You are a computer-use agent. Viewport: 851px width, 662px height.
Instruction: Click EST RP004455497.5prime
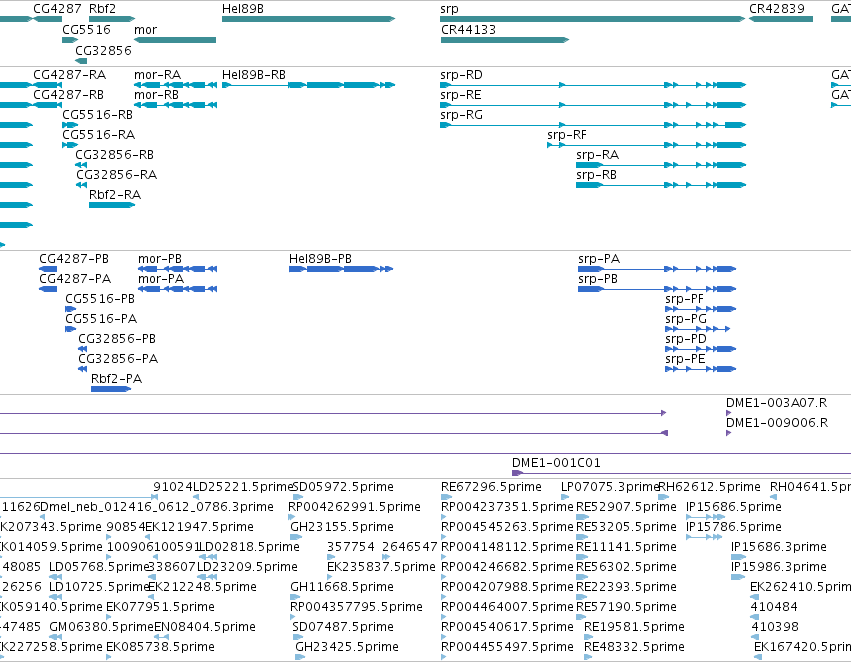tap(507, 647)
